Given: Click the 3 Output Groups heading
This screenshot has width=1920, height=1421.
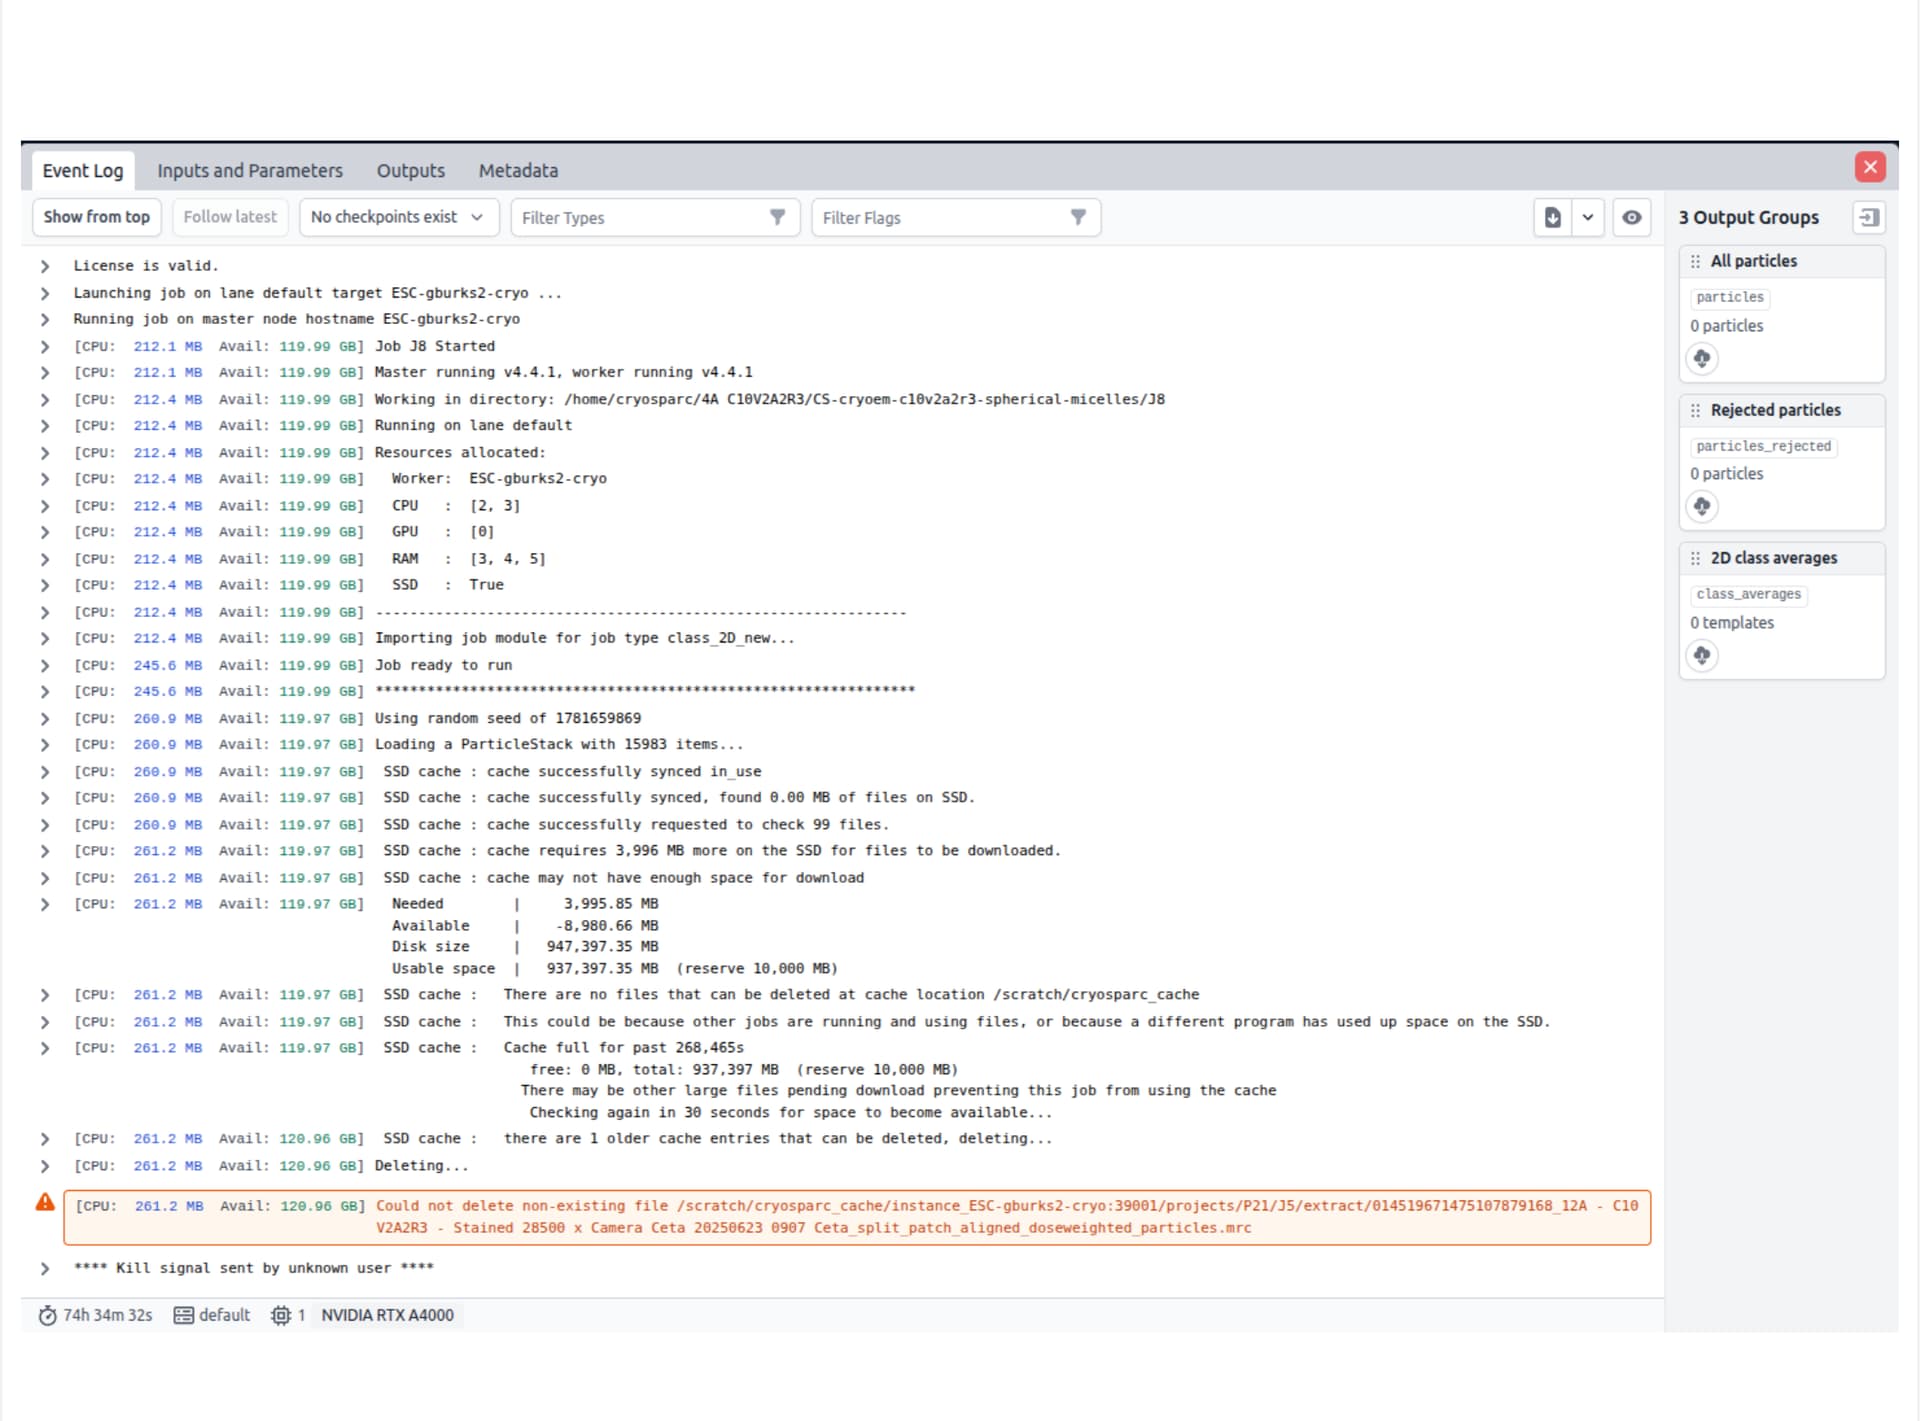Looking at the screenshot, I should click(x=1748, y=217).
